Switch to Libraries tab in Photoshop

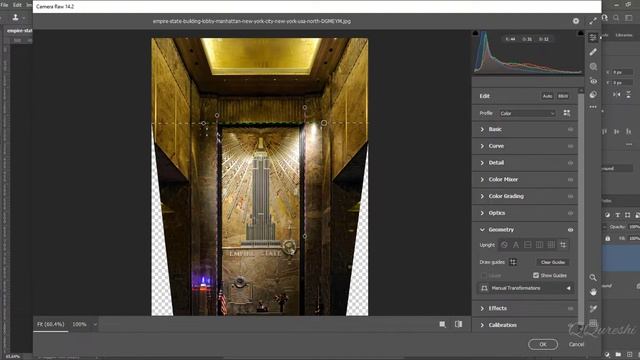pos(624,36)
